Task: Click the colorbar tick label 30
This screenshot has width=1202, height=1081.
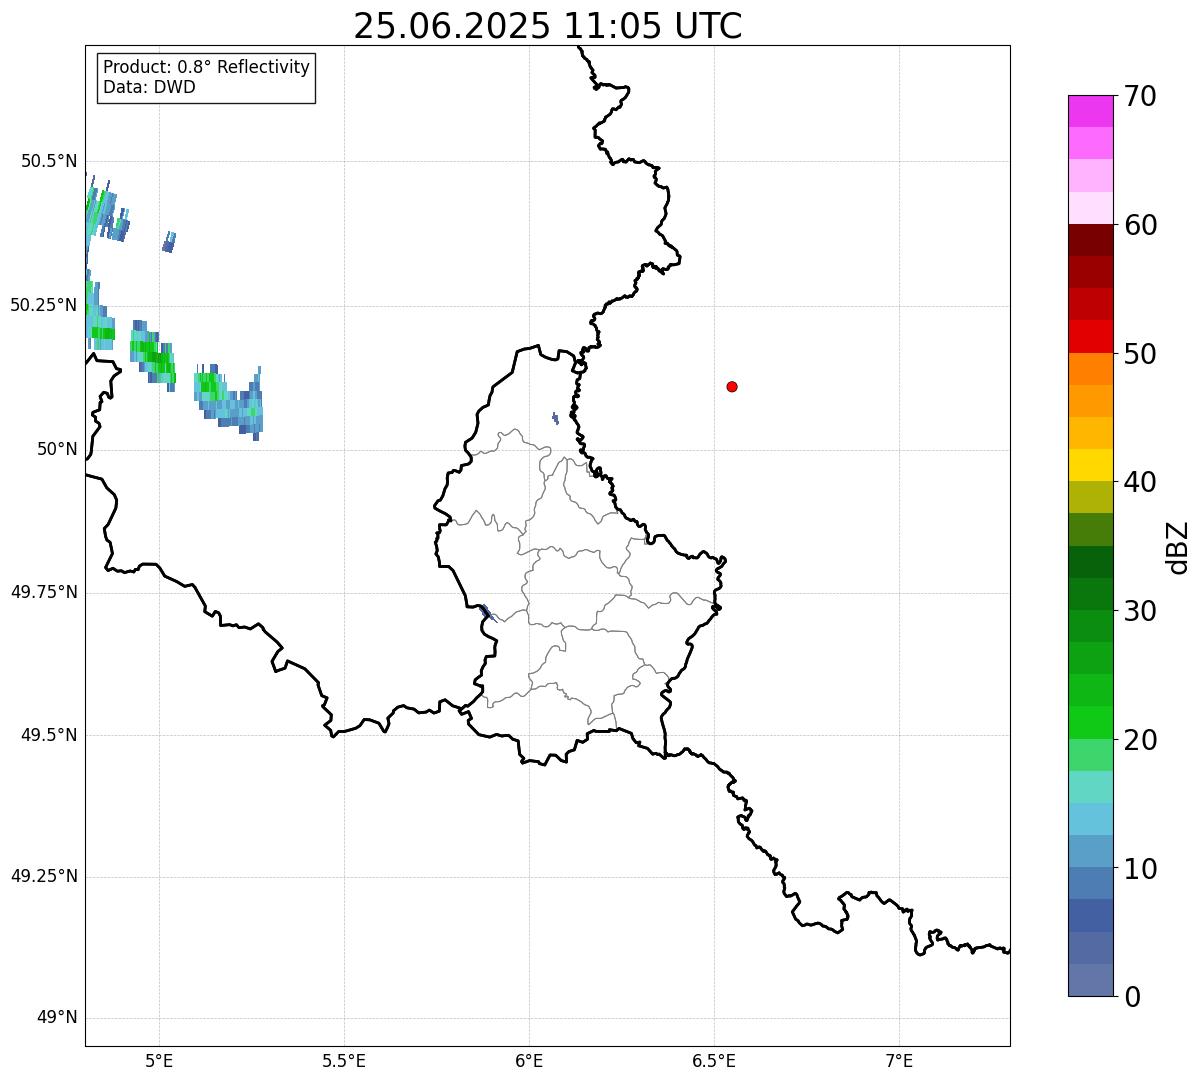Action: 1140,611
